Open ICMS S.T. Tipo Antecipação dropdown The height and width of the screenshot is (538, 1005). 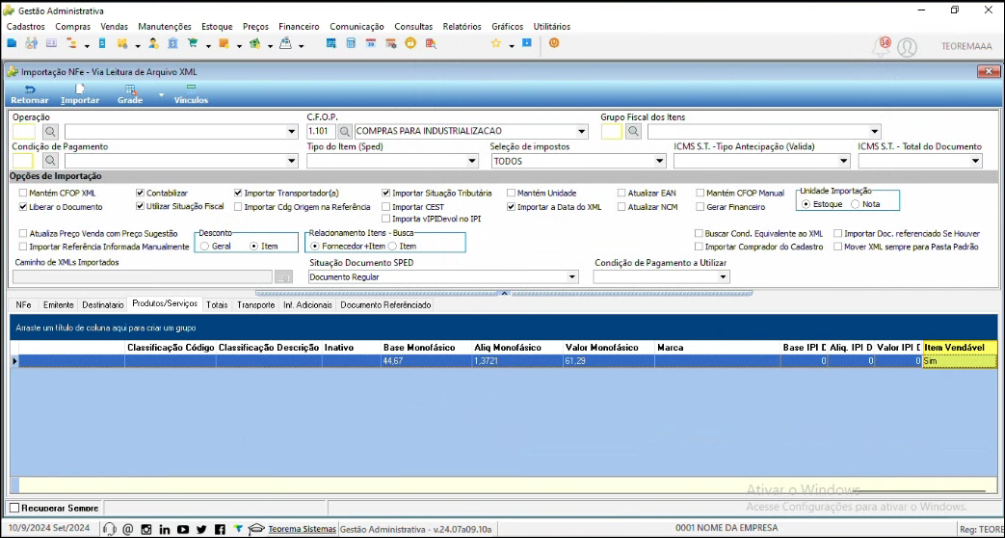843,162
